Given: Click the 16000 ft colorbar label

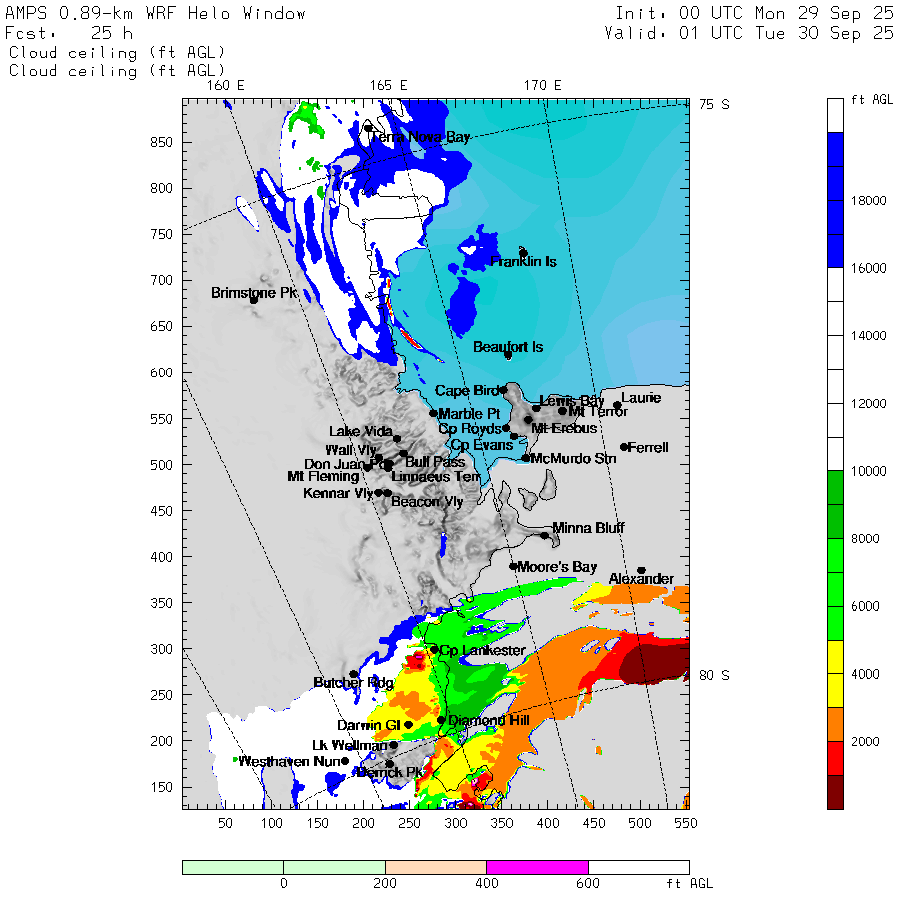Looking at the screenshot, I should pos(868,268).
